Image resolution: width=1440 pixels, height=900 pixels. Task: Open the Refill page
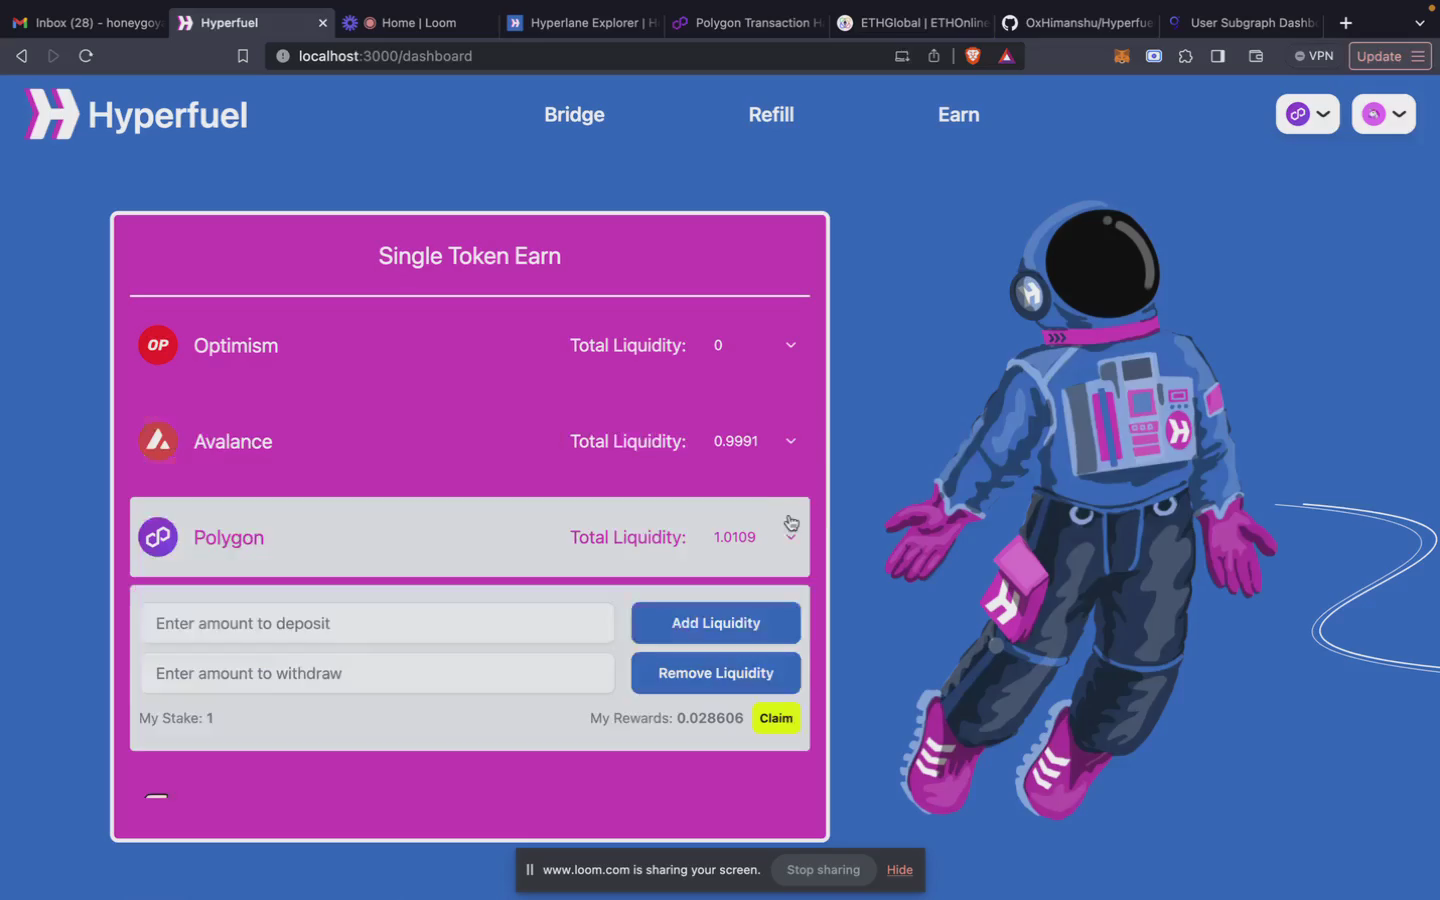771,115
